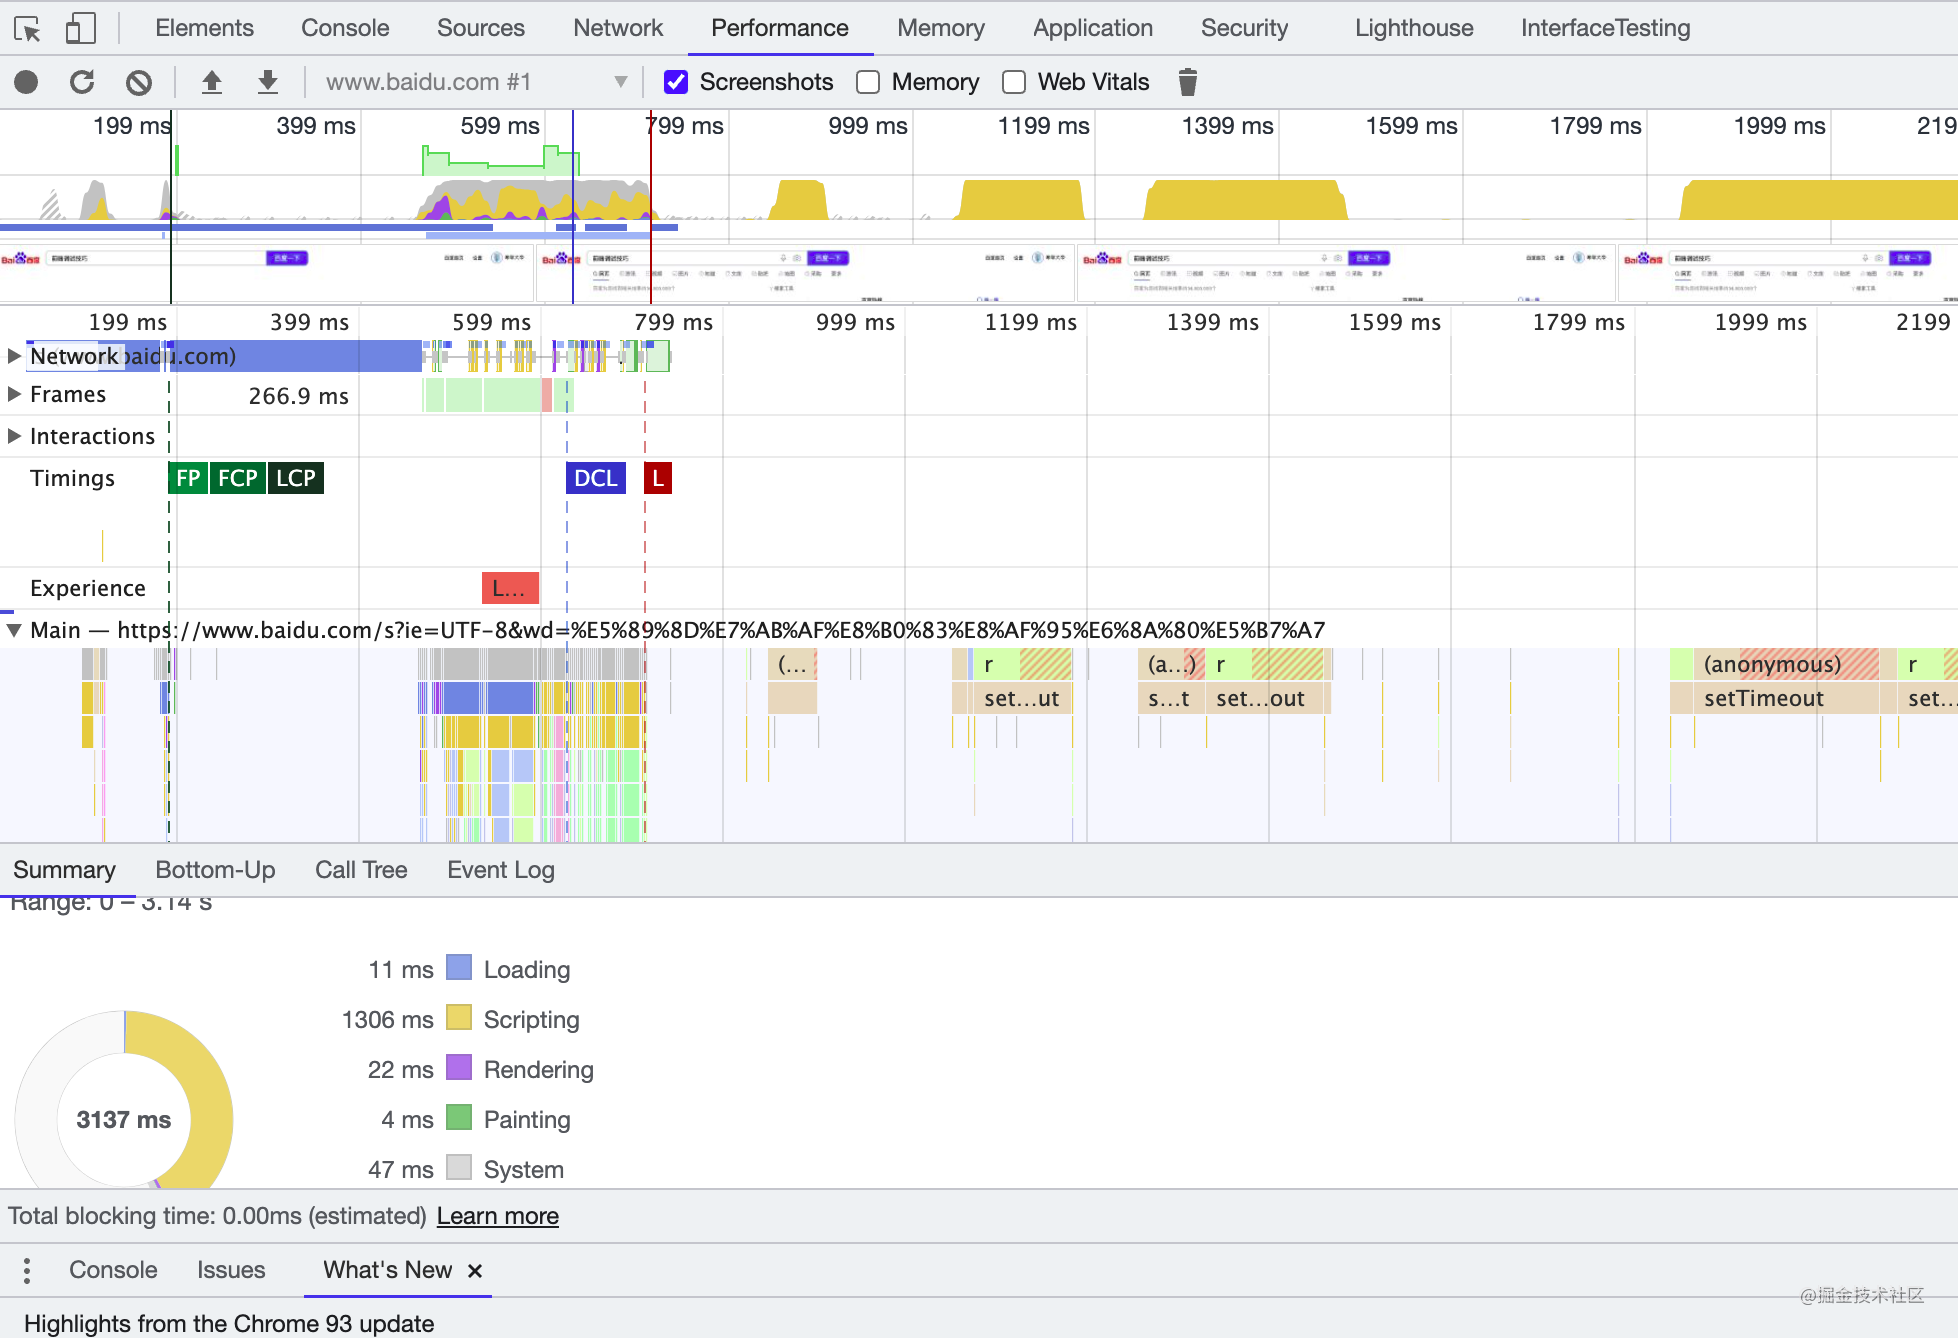This screenshot has height=1338, width=1958.
Task: Open the Bottom-Up tab
Action: 215,870
